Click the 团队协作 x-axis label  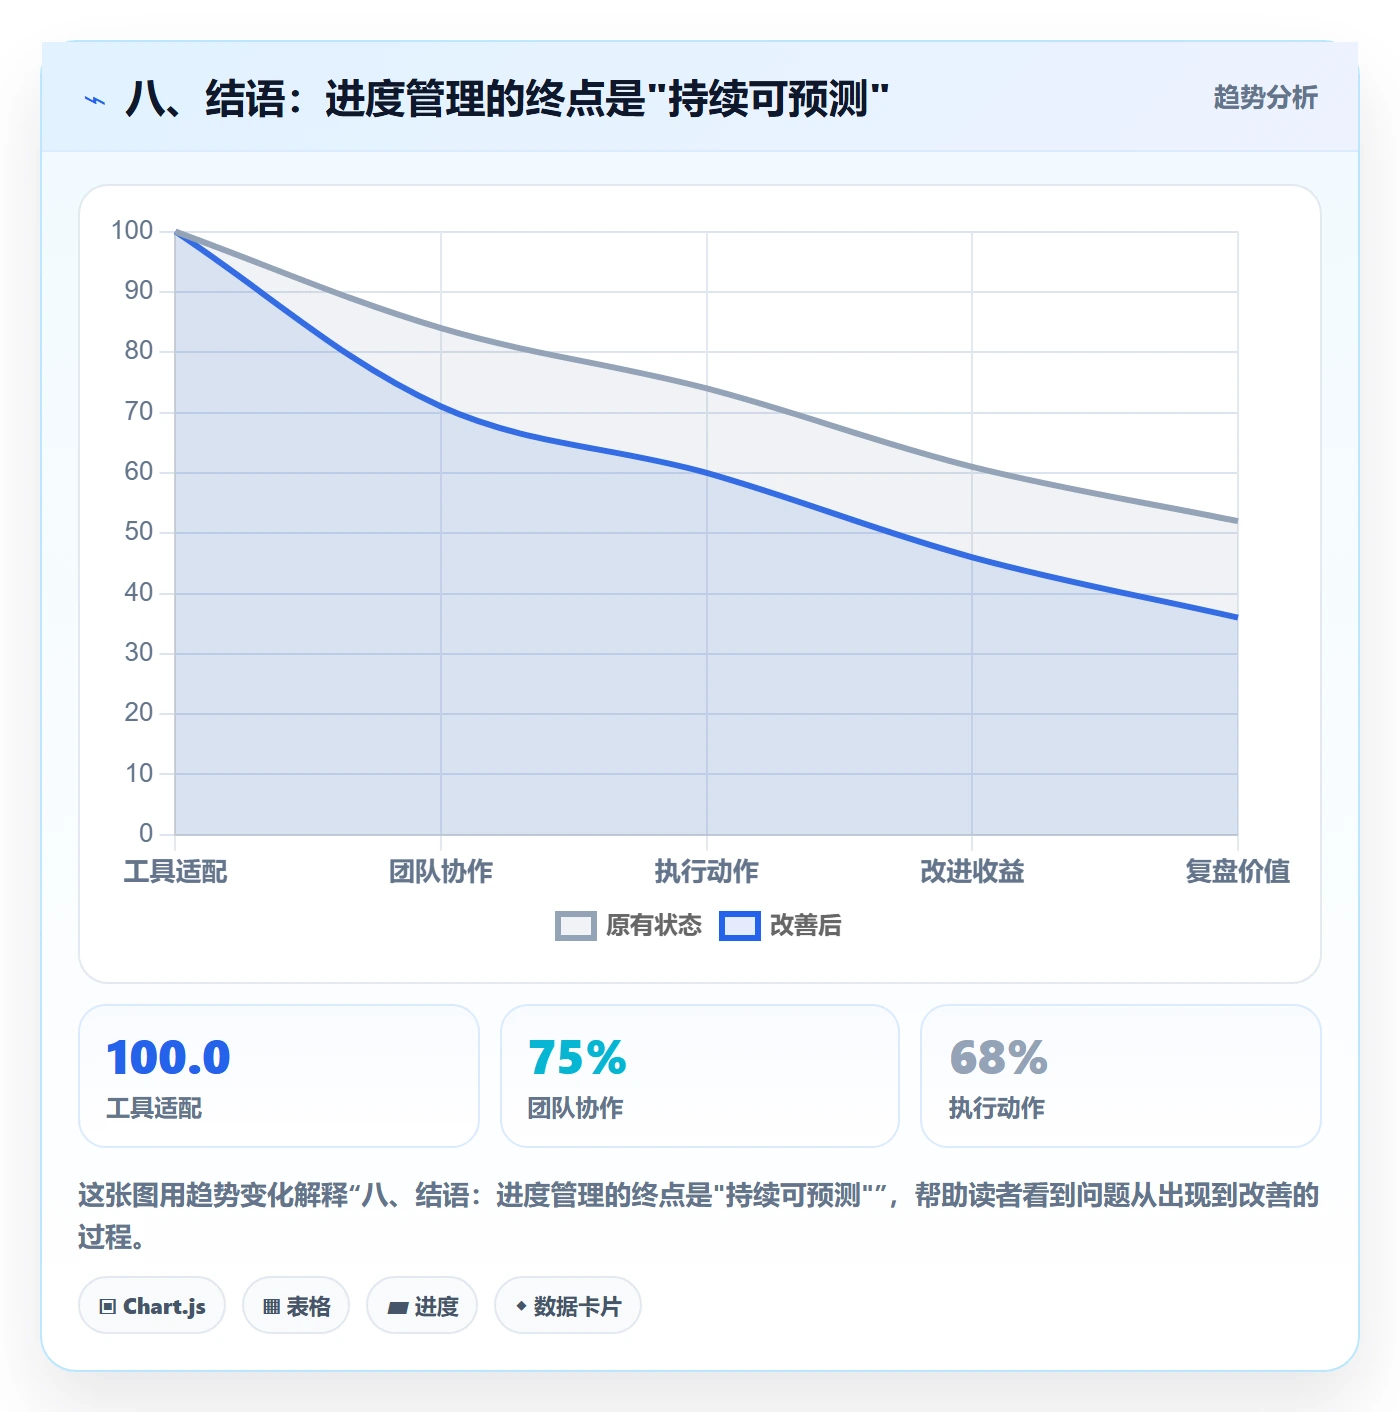pos(441,872)
